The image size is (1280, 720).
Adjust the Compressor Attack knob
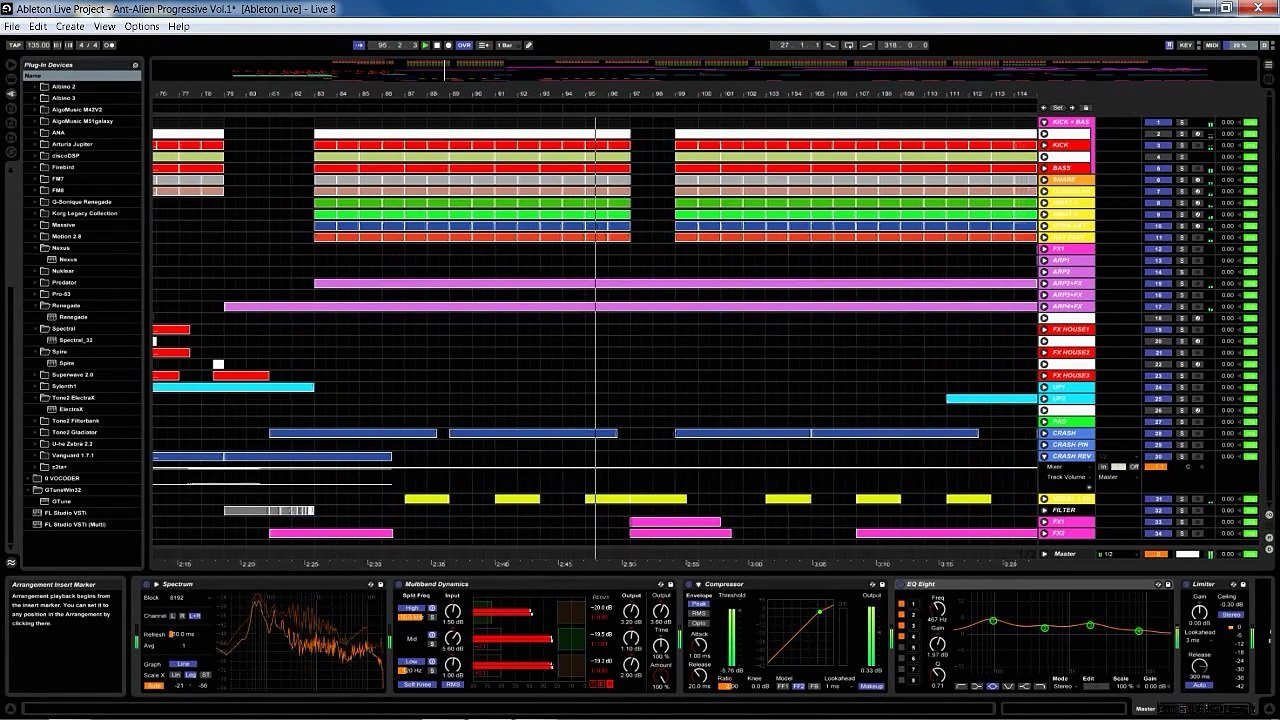(699, 645)
